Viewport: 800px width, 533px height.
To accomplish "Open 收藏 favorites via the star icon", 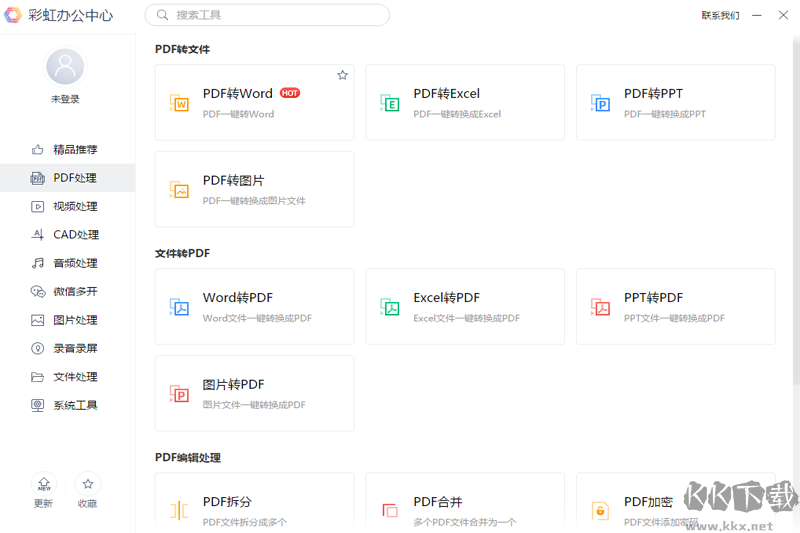I will coord(88,484).
